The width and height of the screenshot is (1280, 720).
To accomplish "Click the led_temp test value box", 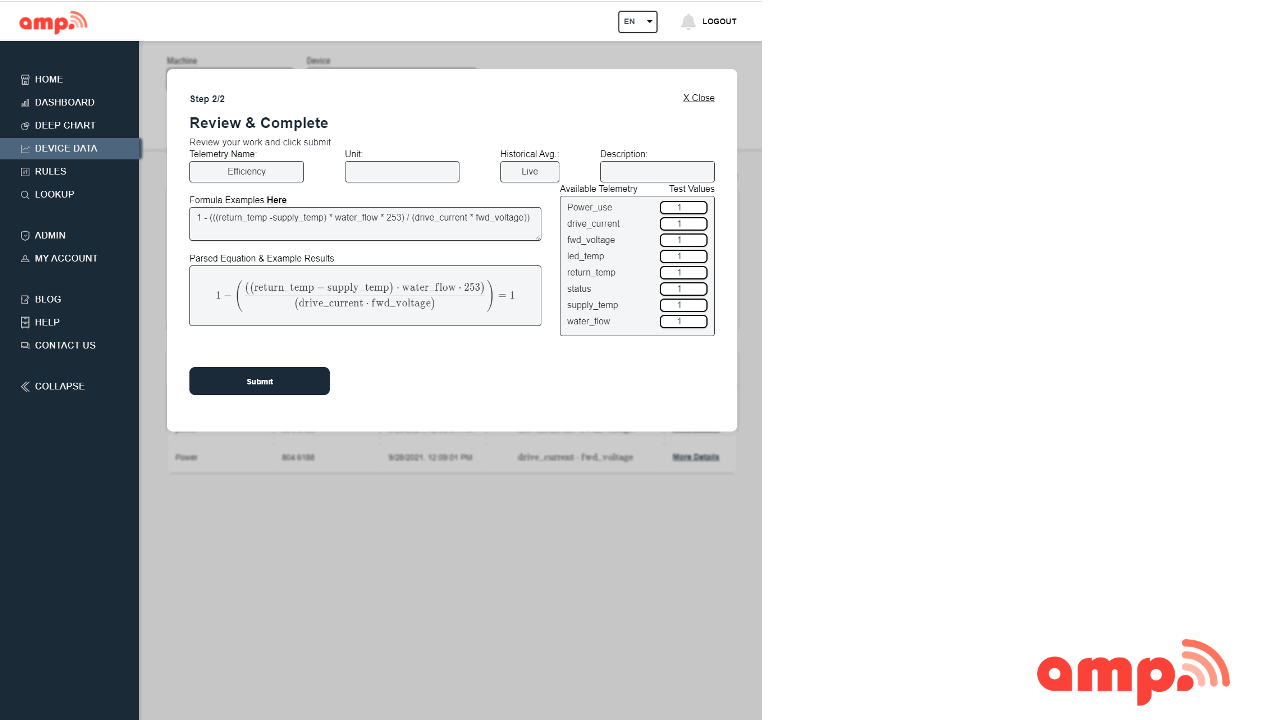I will pyautogui.click(x=684, y=256).
